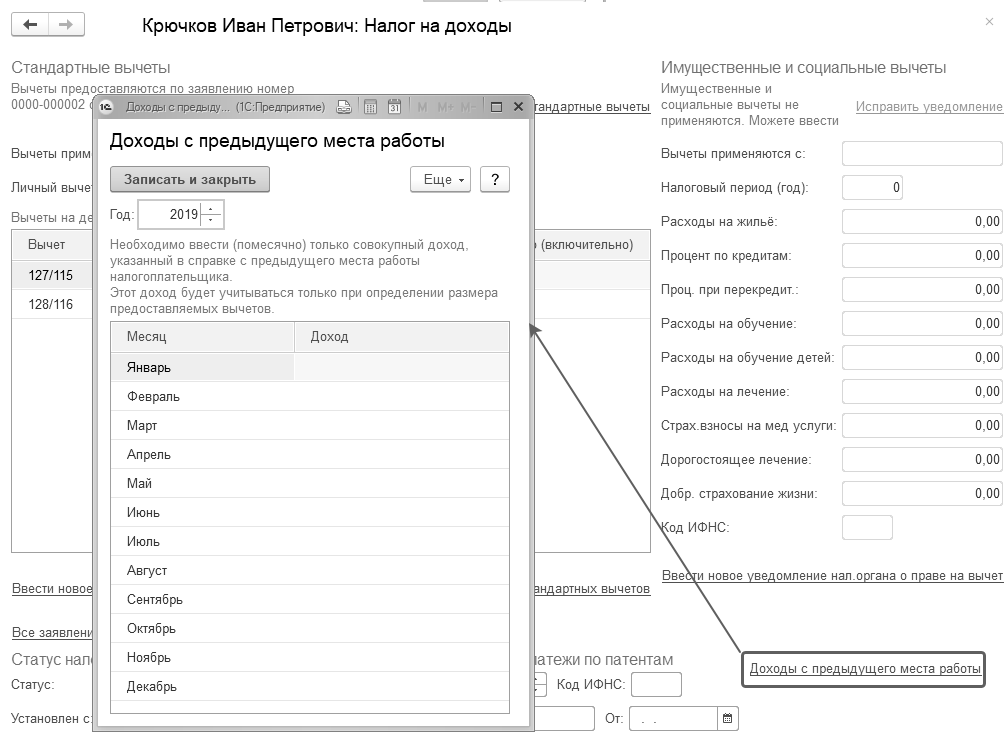Click the Расходы на обучение детей field
The width and height of the screenshot is (1007, 736).
pyautogui.click(x=922, y=358)
